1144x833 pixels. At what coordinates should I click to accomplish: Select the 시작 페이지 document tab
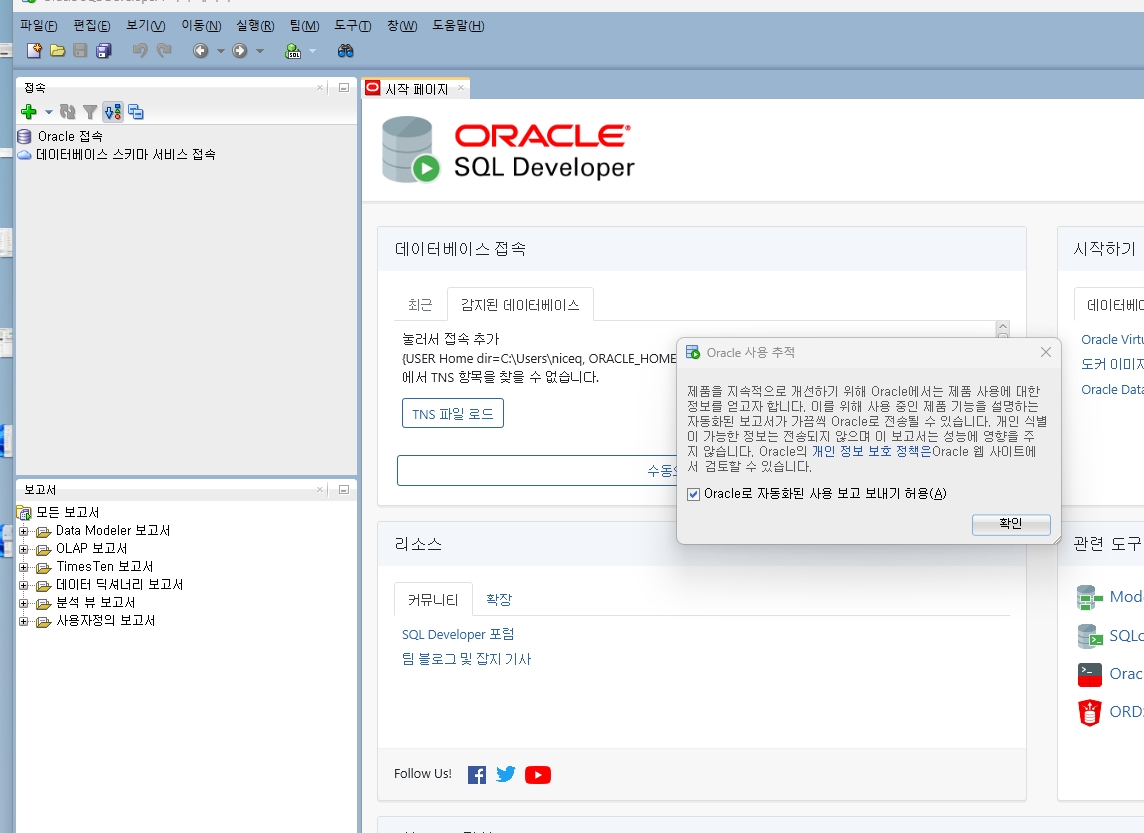416,89
